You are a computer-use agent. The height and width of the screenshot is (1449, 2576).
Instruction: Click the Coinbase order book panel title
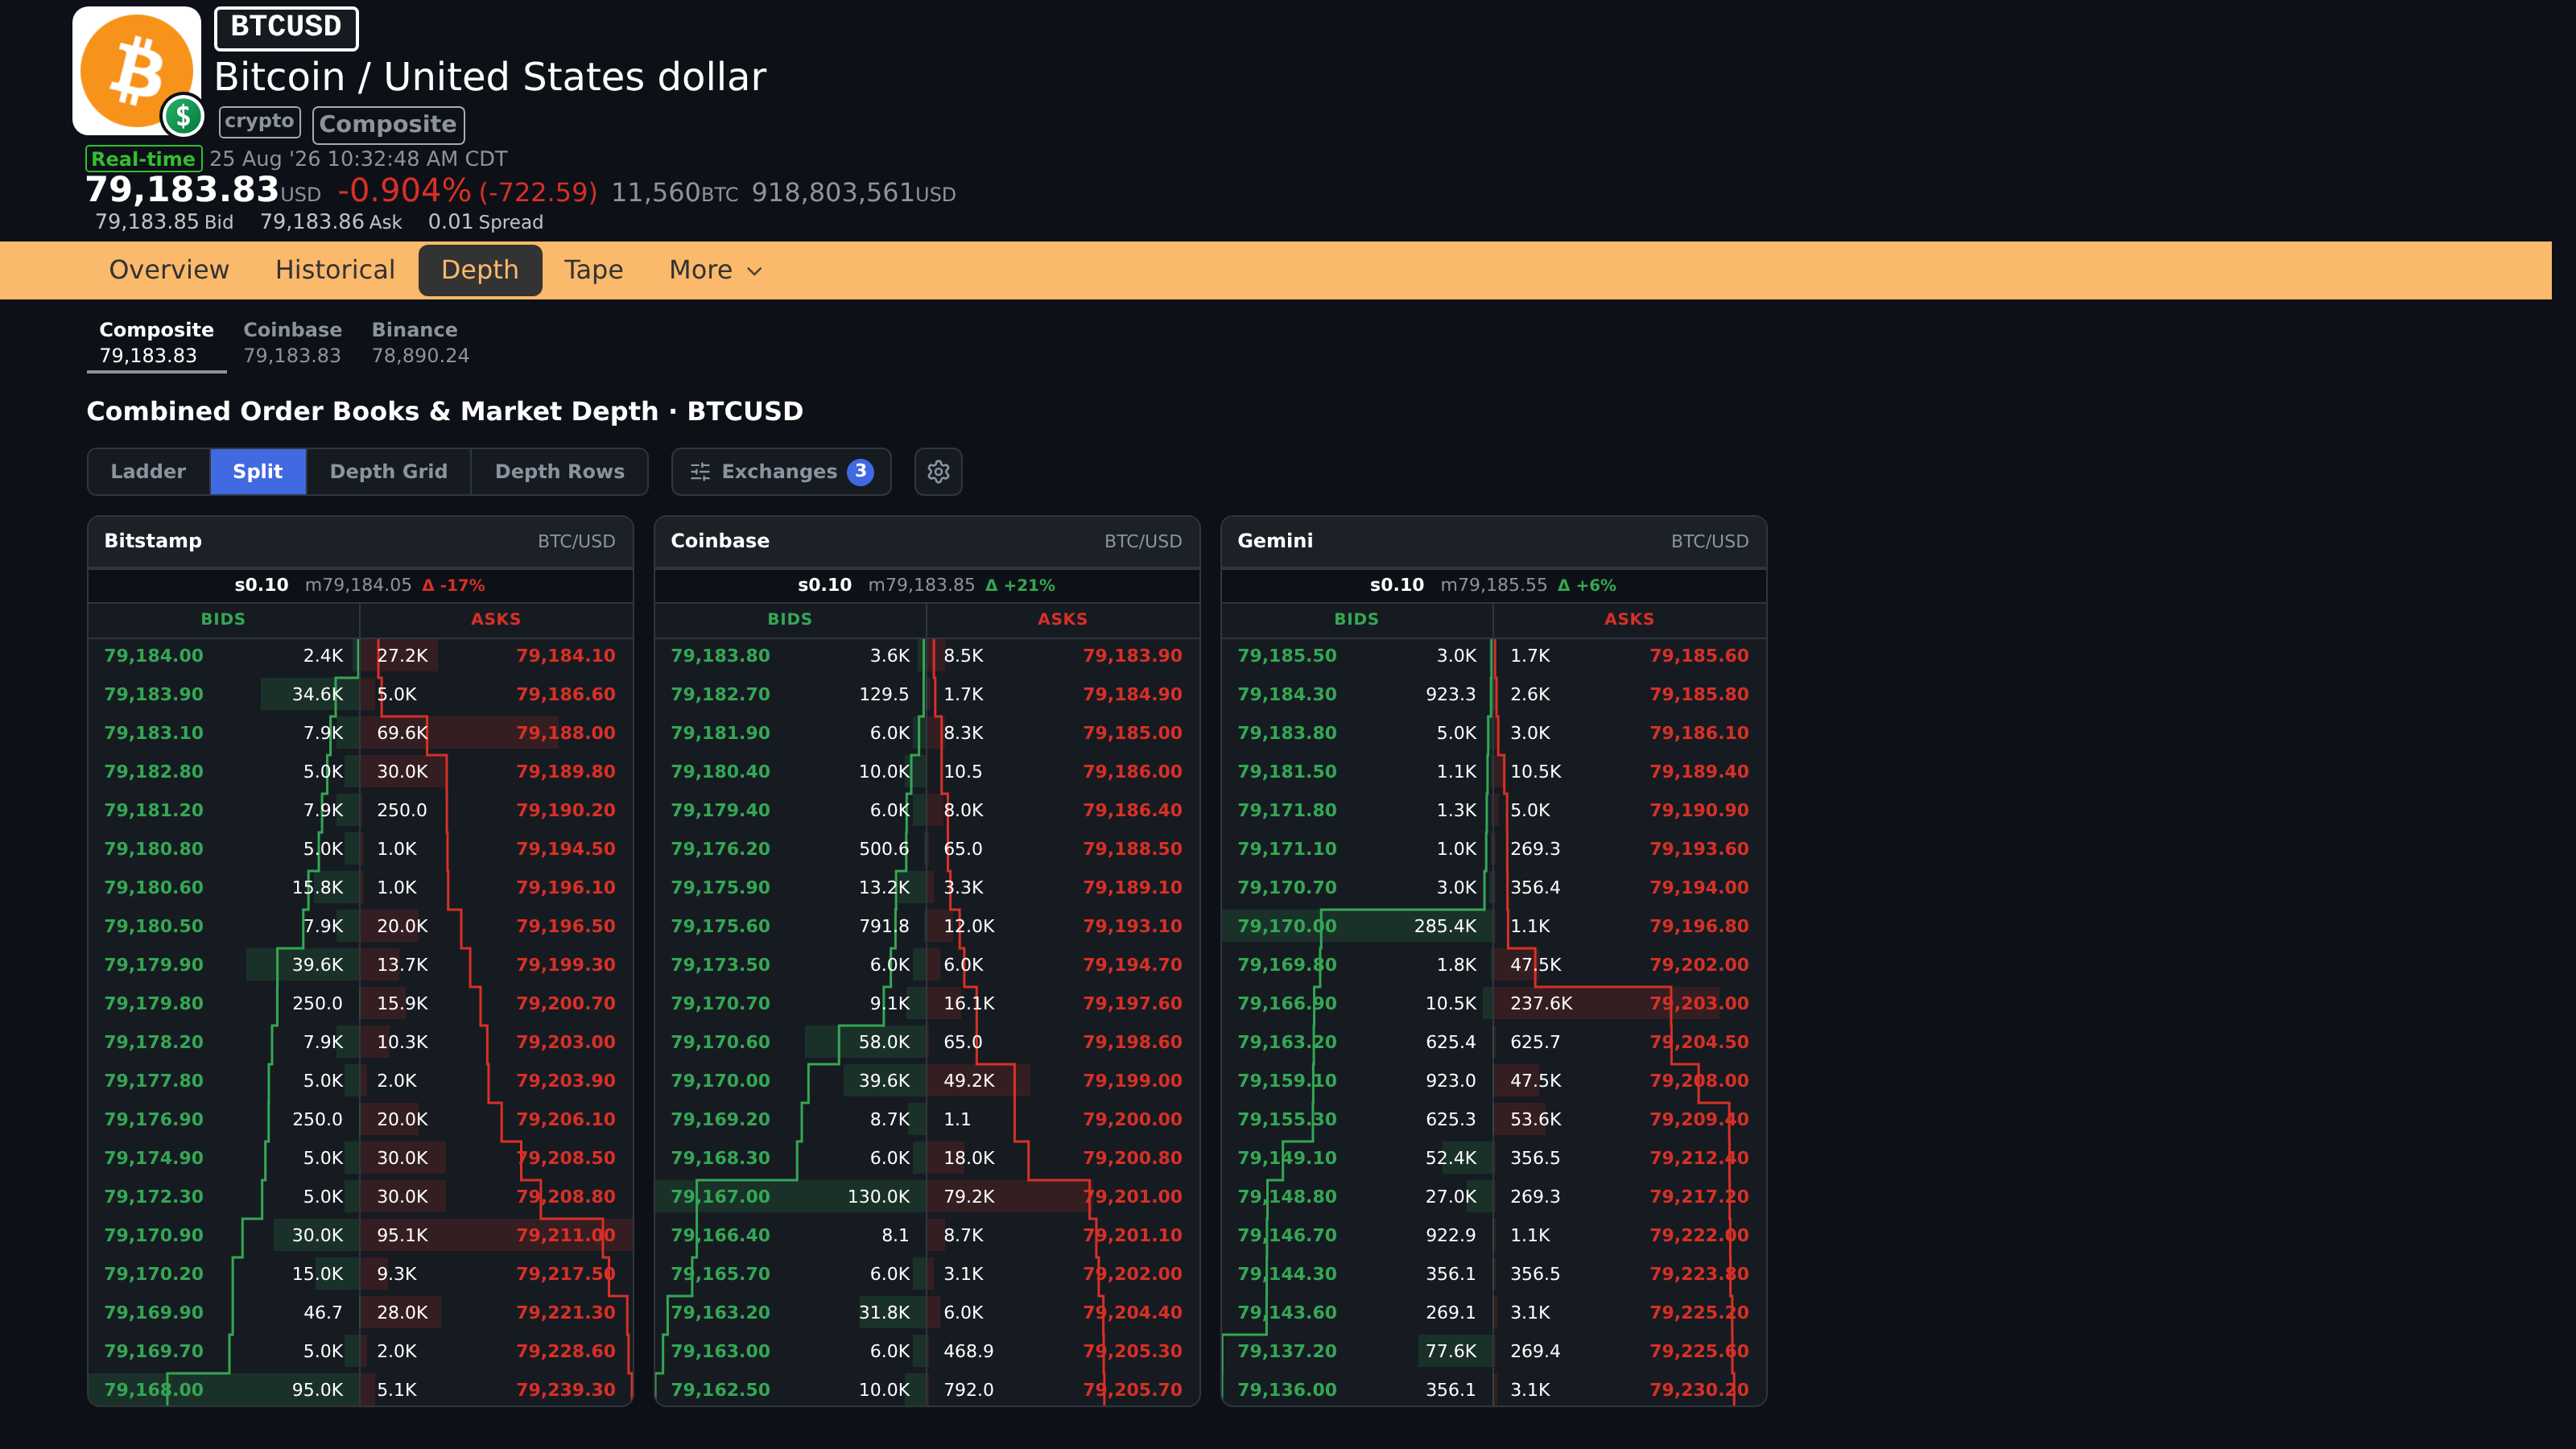pyautogui.click(x=720, y=541)
